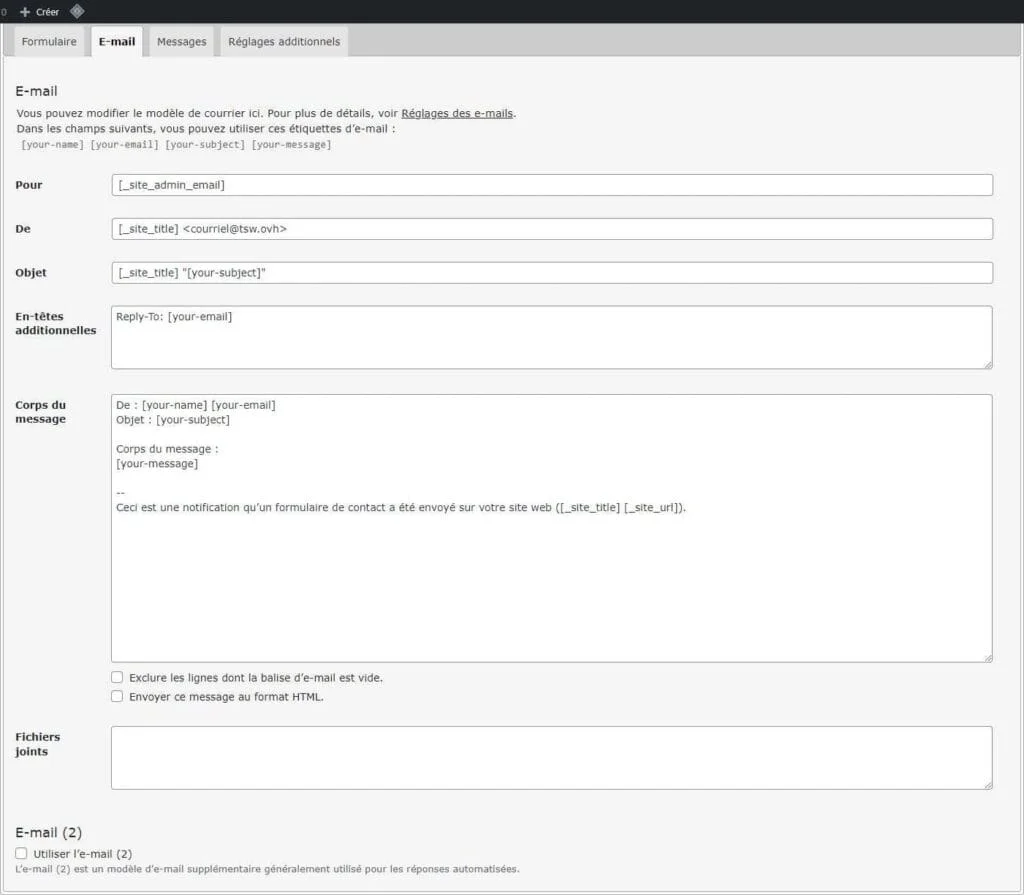The image size is (1024, 895).
Task: Click into the Pour recipient field
Action: click(551, 185)
